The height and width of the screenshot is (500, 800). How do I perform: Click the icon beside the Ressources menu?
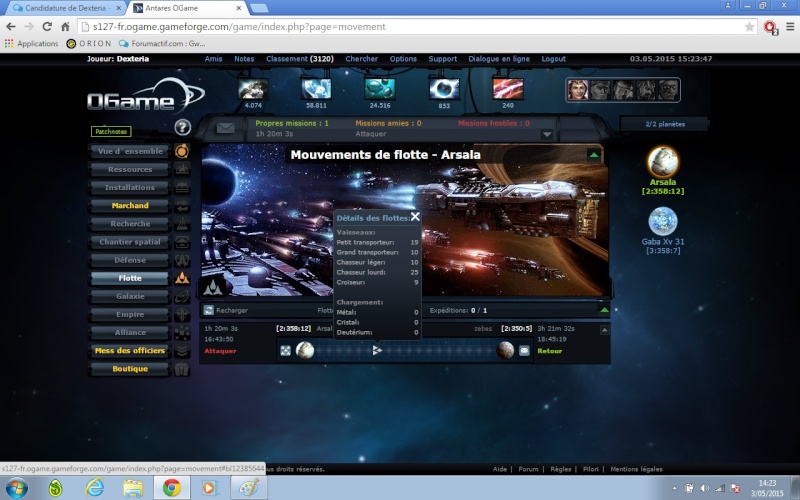[x=182, y=169]
